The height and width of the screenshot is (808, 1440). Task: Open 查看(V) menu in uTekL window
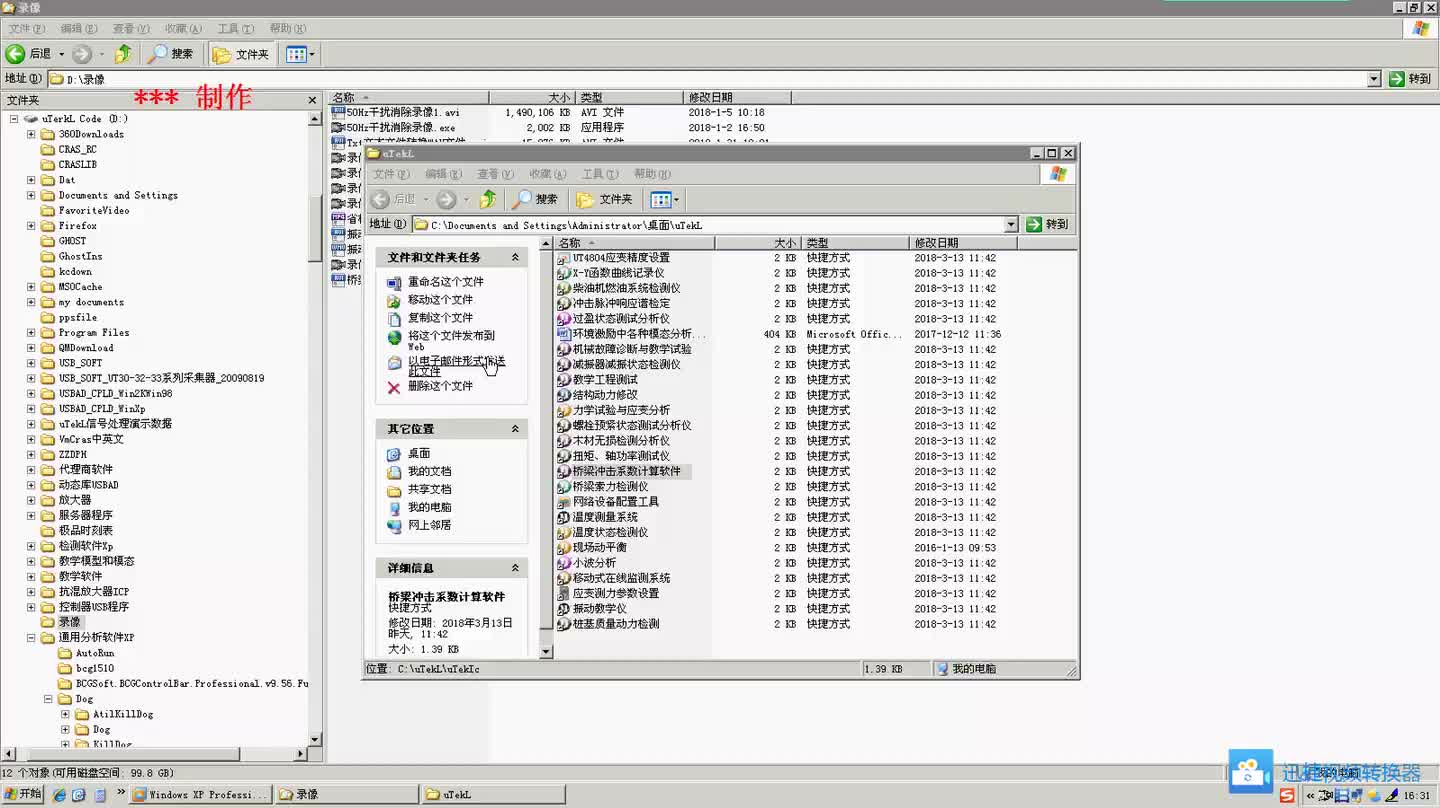495,174
